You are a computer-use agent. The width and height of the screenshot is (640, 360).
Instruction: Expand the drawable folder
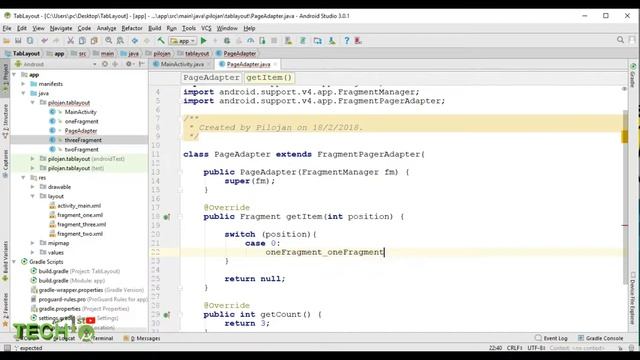pyautogui.click(x=33, y=187)
